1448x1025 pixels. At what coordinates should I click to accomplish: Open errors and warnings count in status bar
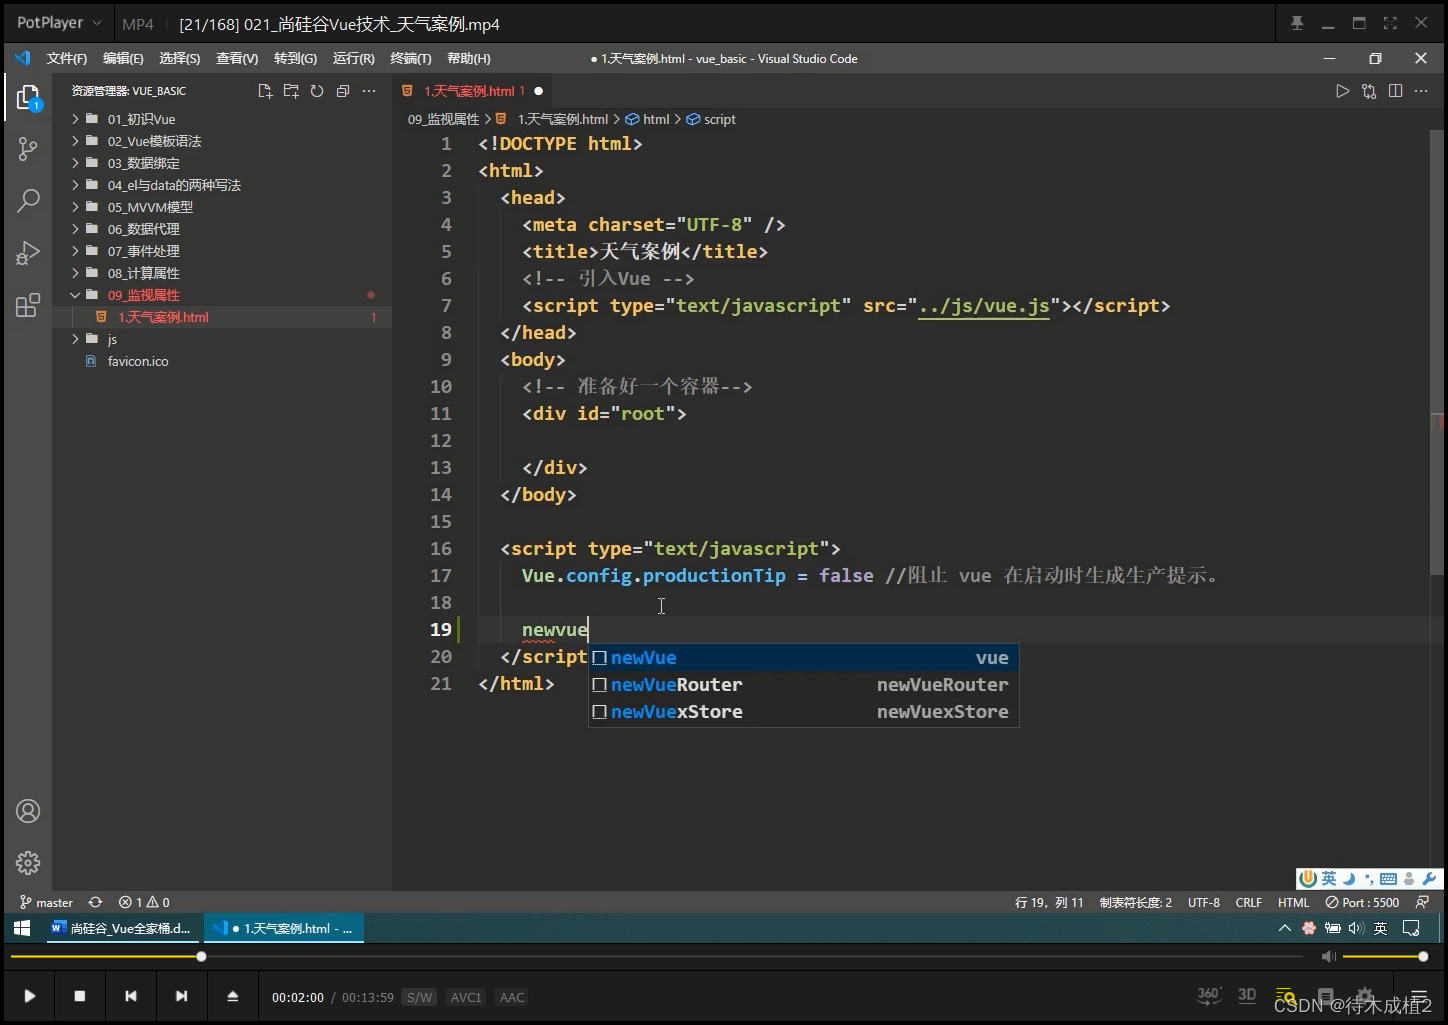point(144,902)
